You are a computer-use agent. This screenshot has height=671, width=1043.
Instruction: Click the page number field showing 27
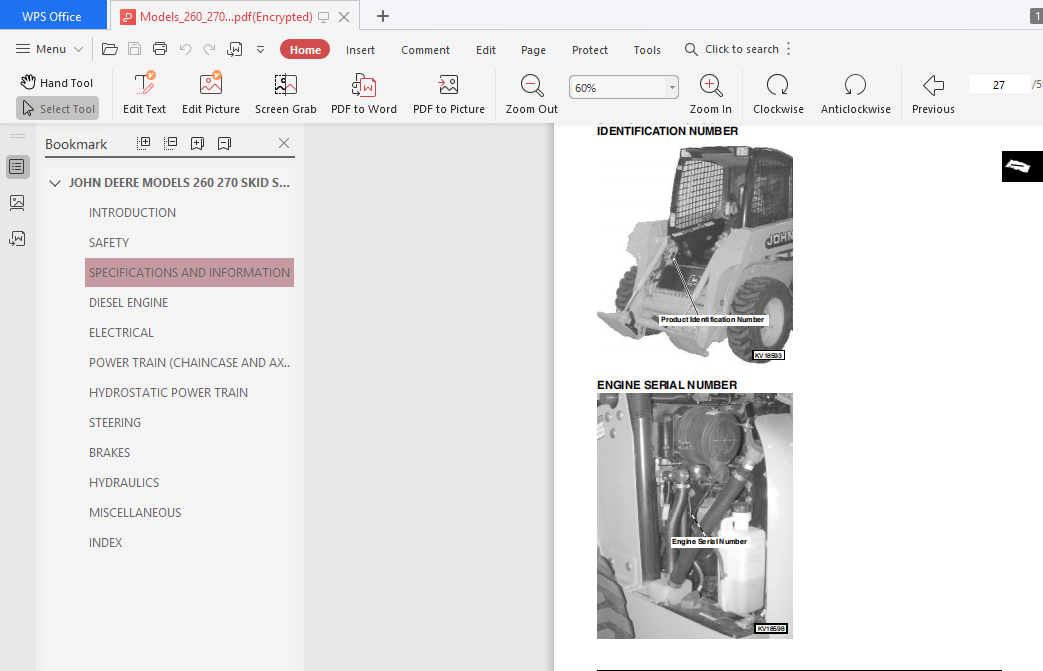pyautogui.click(x=998, y=85)
